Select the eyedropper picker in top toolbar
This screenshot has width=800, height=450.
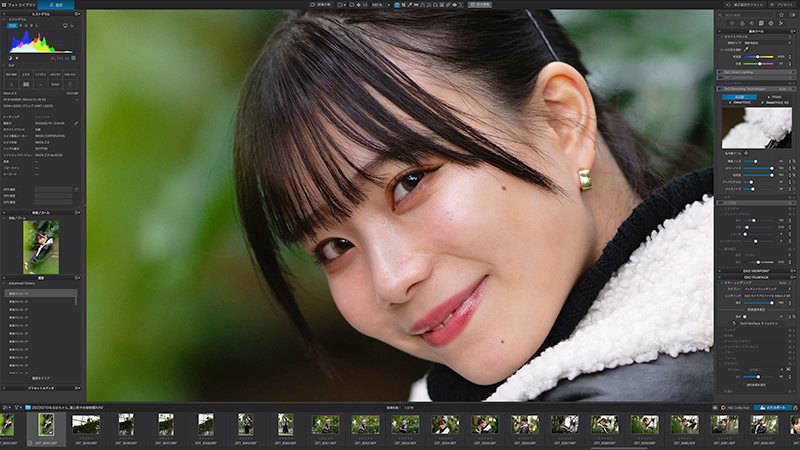(410, 5)
